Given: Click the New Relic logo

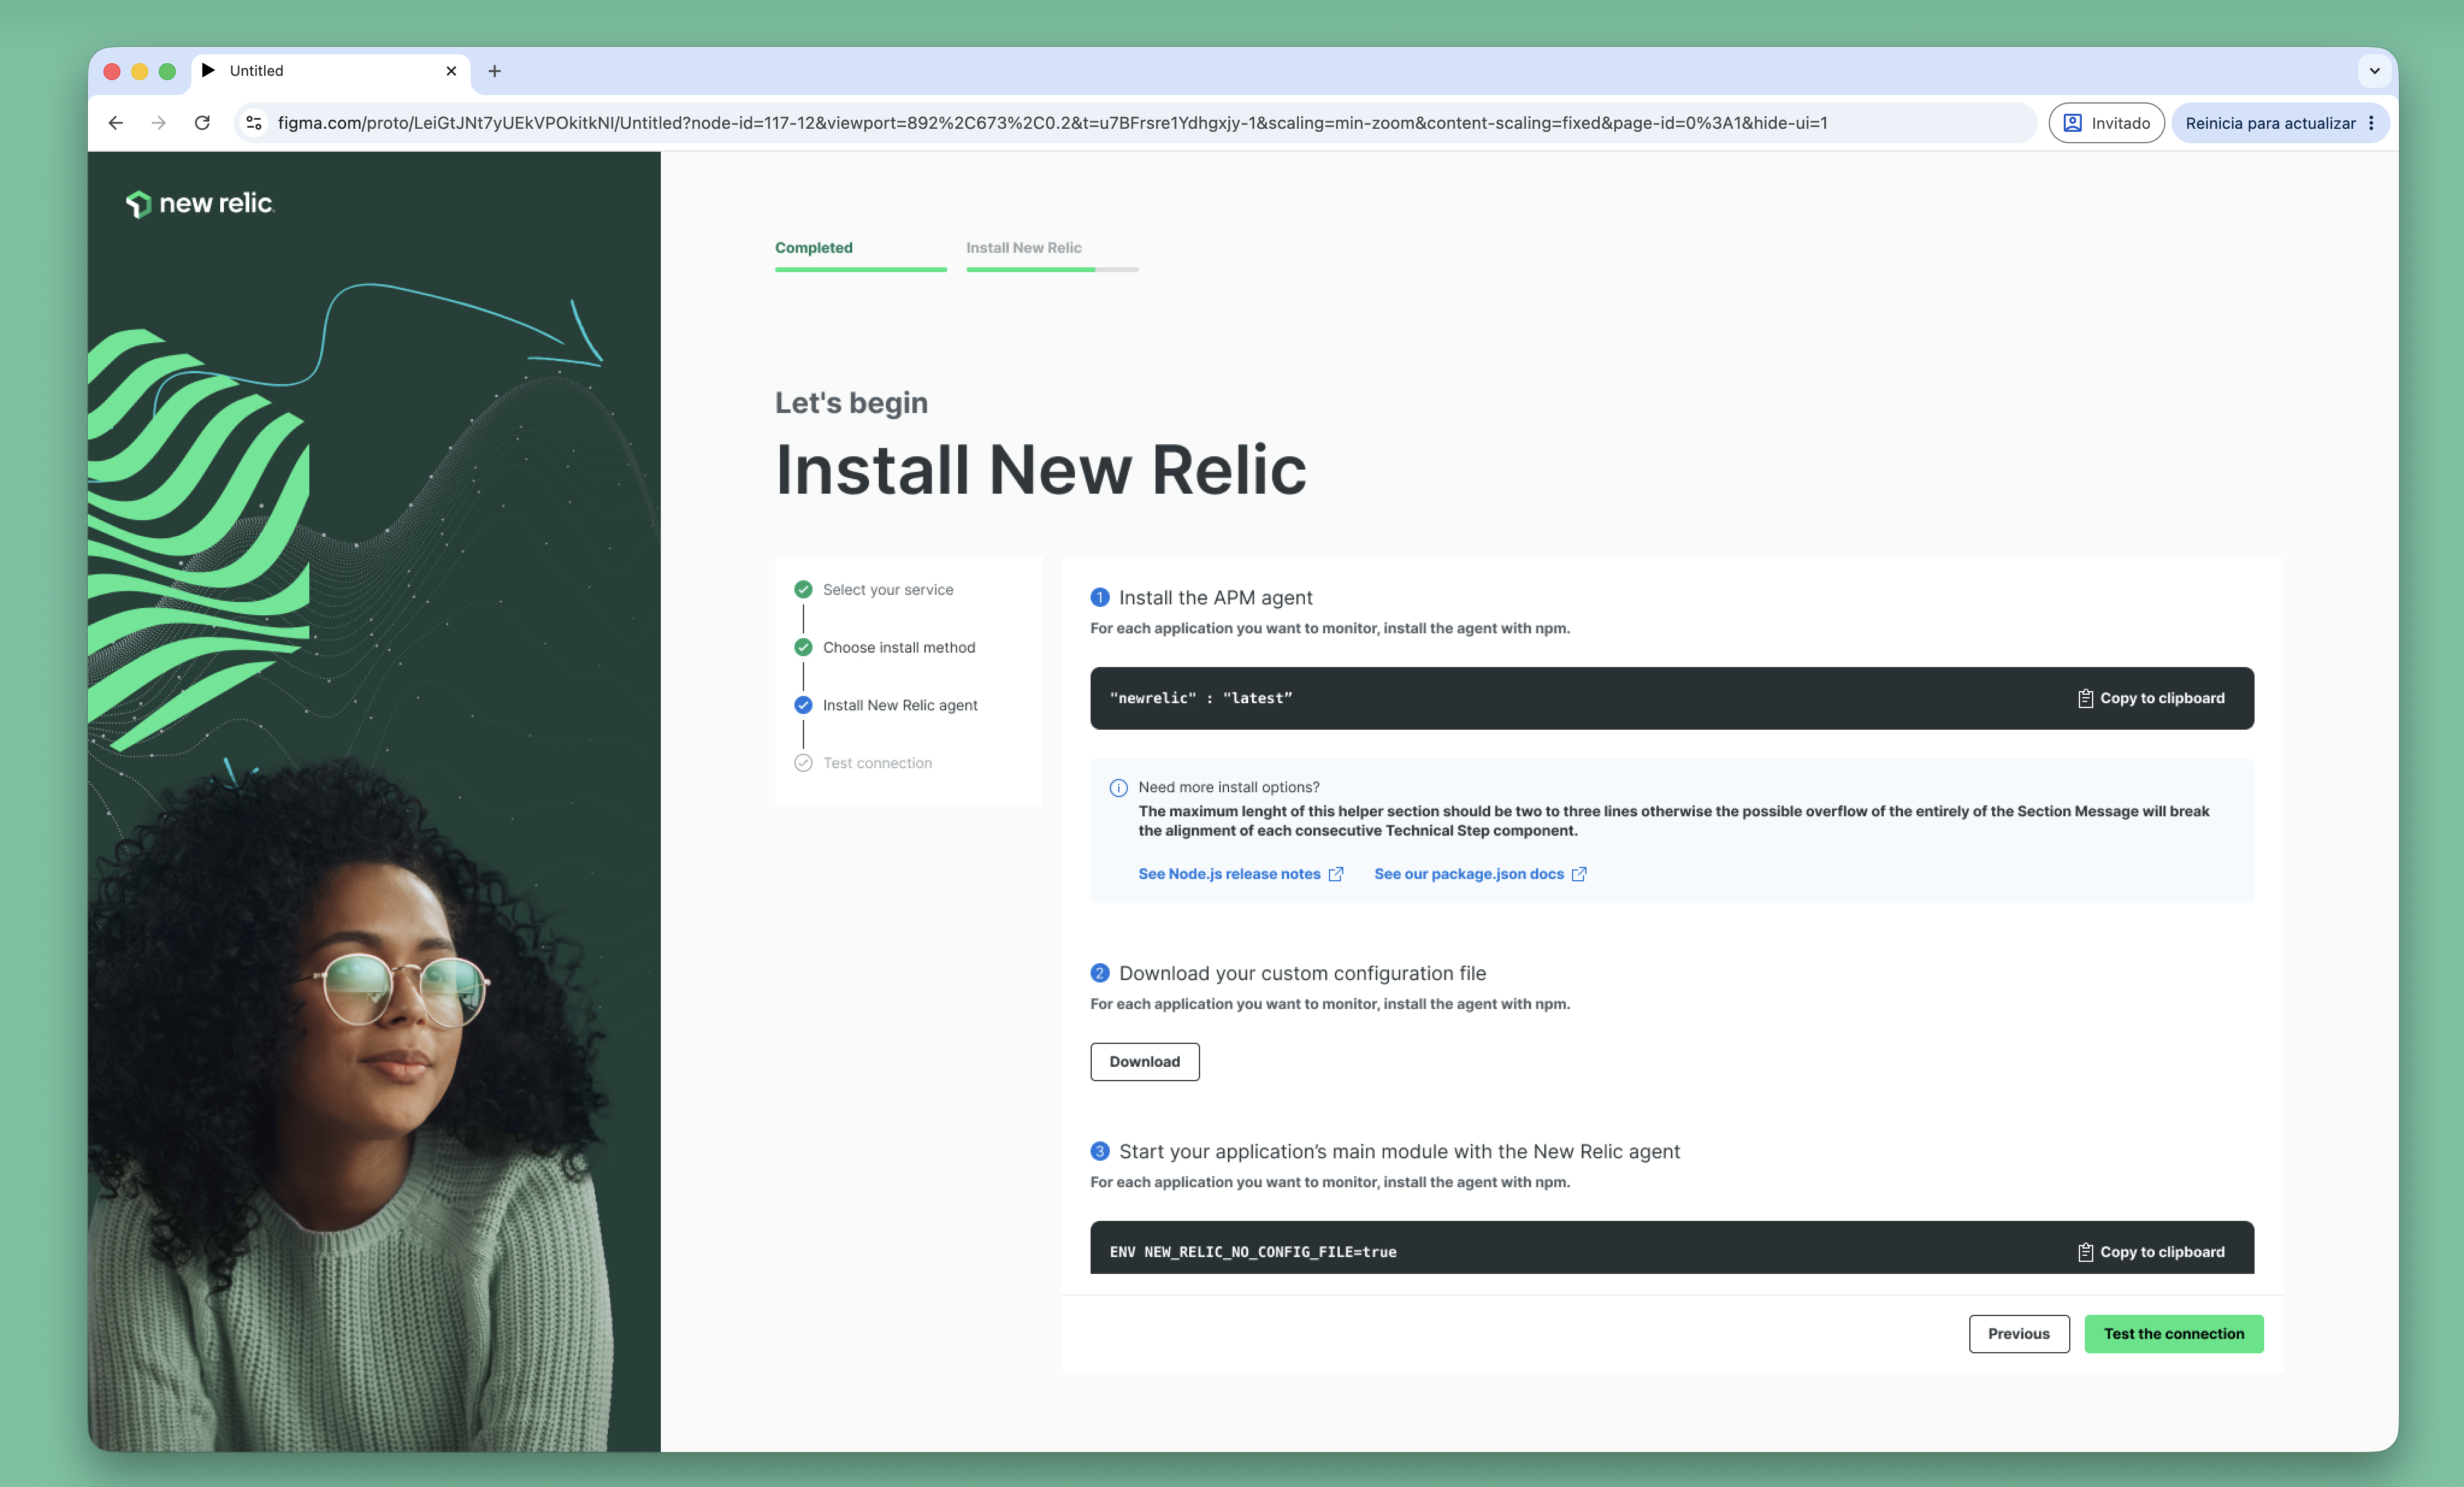Looking at the screenshot, I should [200, 203].
